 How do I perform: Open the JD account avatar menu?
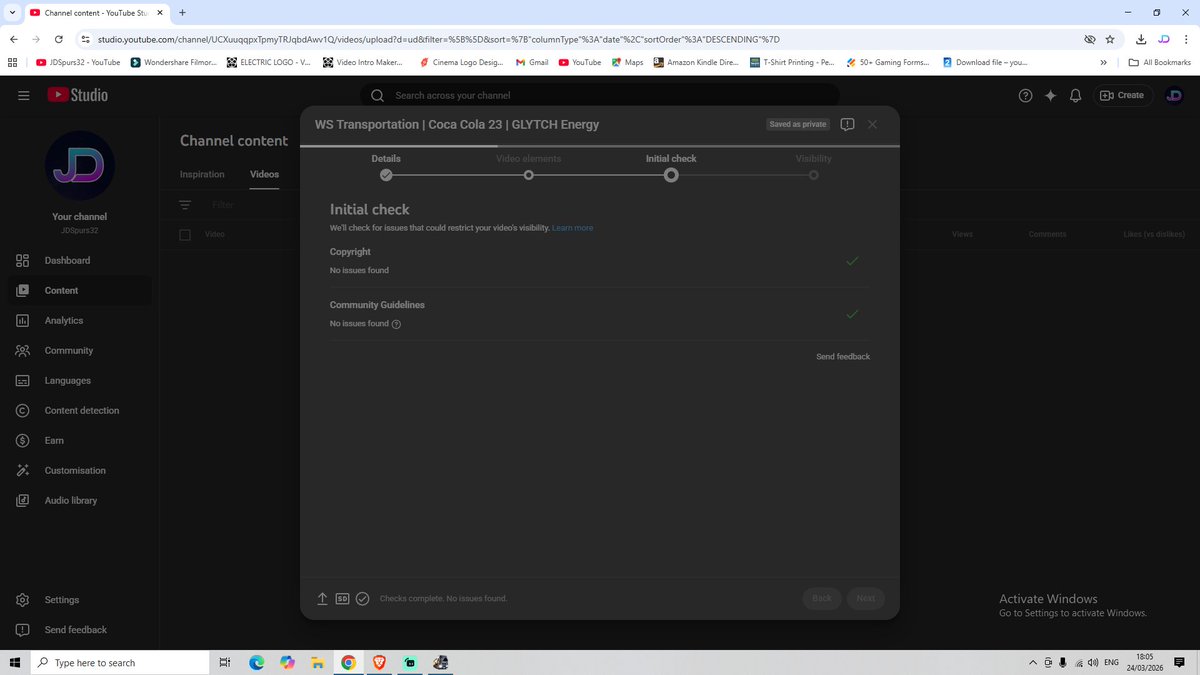1174,95
